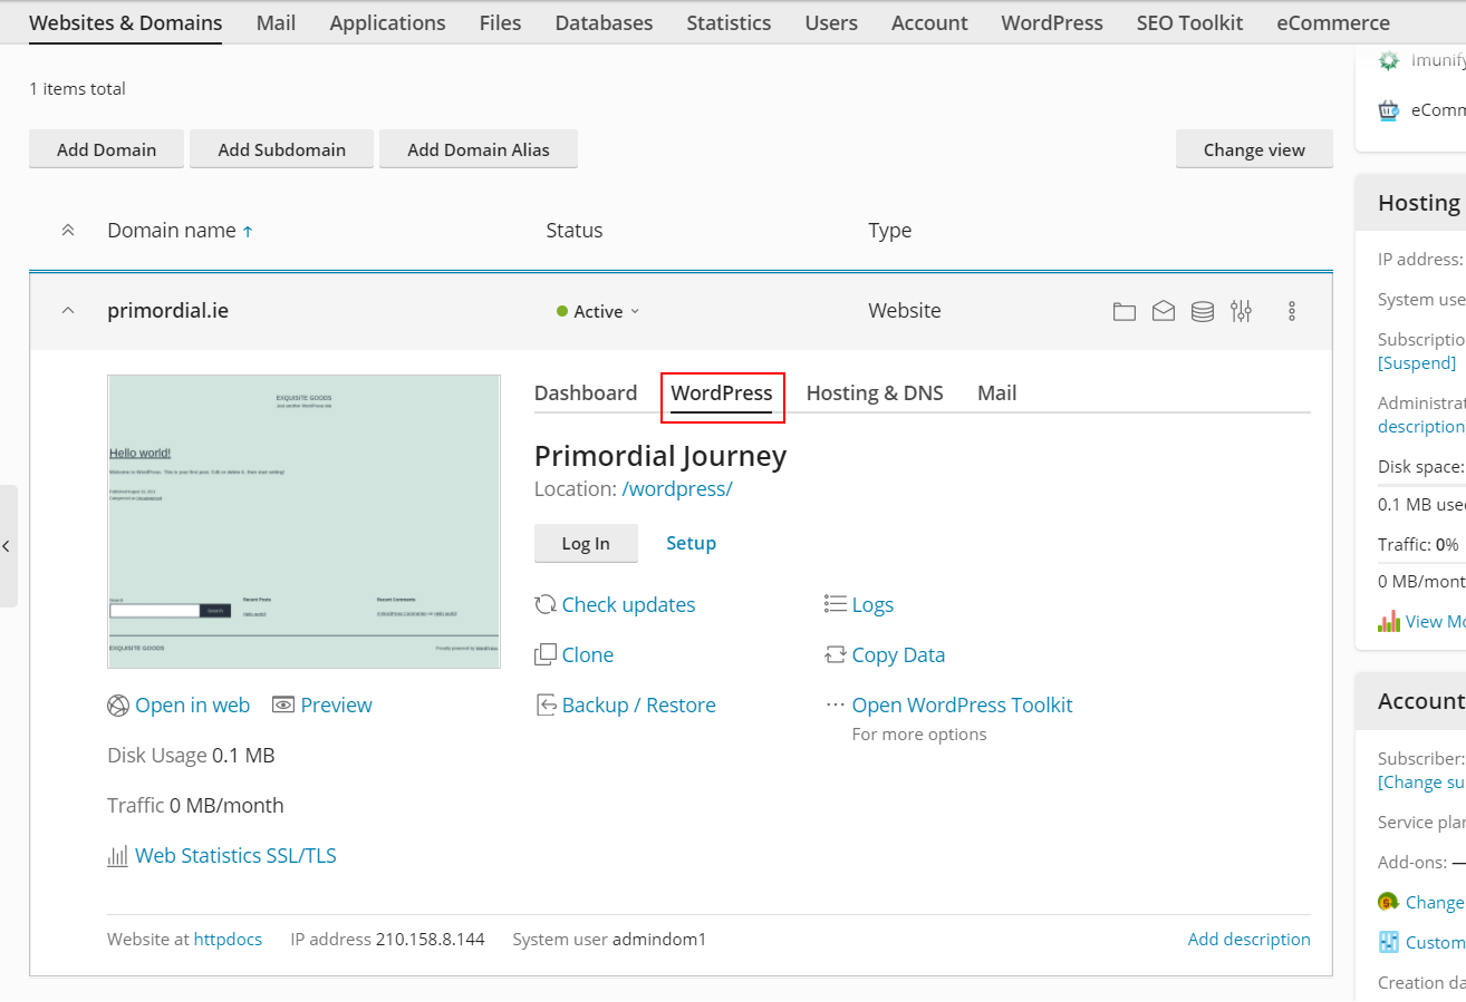Preview the site using the eye icon
This screenshot has height=1002, width=1466.
tap(283, 704)
